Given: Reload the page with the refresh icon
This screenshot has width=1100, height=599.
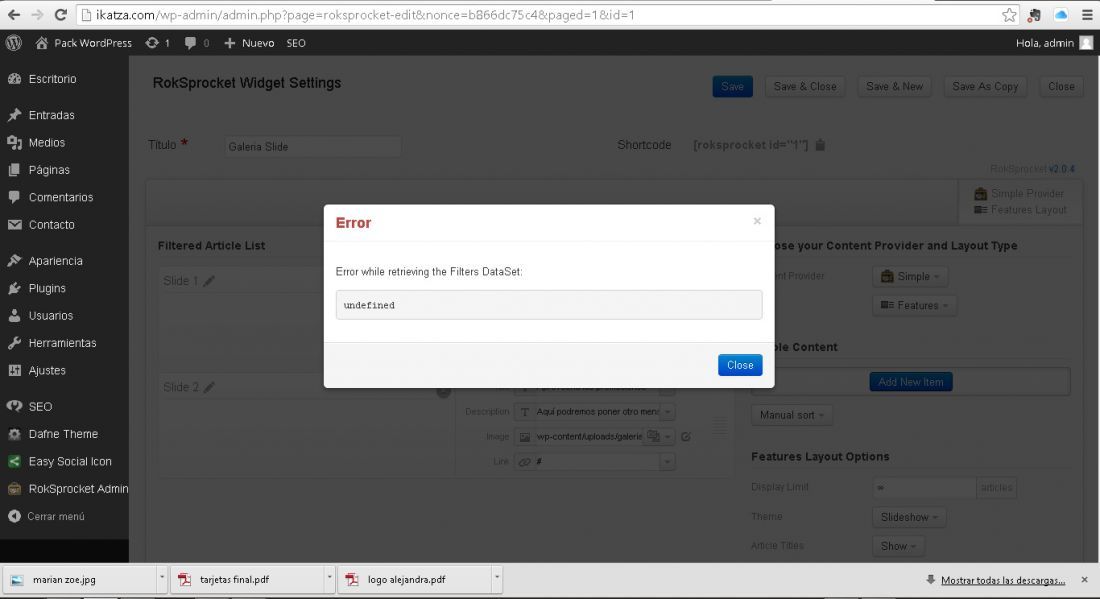Looking at the screenshot, I should click(61, 15).
